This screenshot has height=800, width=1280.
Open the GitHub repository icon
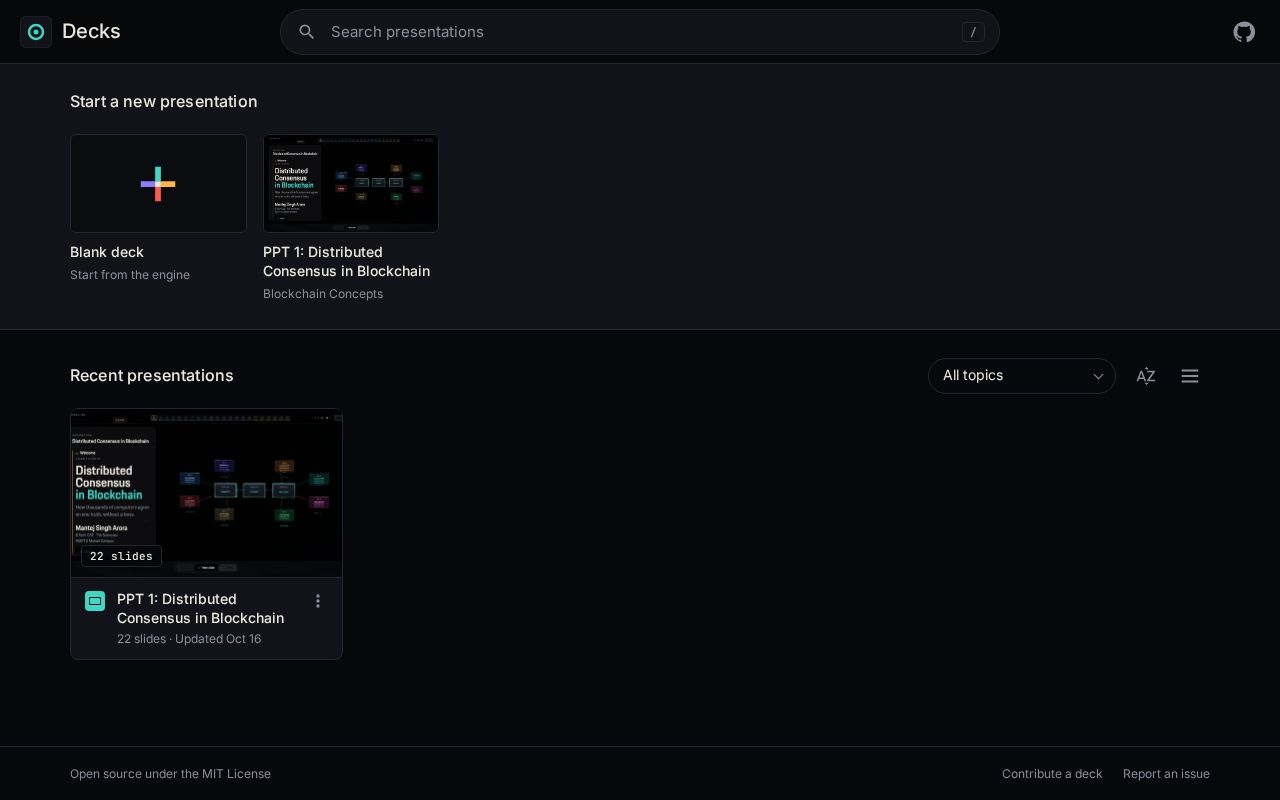point(1244,32)
